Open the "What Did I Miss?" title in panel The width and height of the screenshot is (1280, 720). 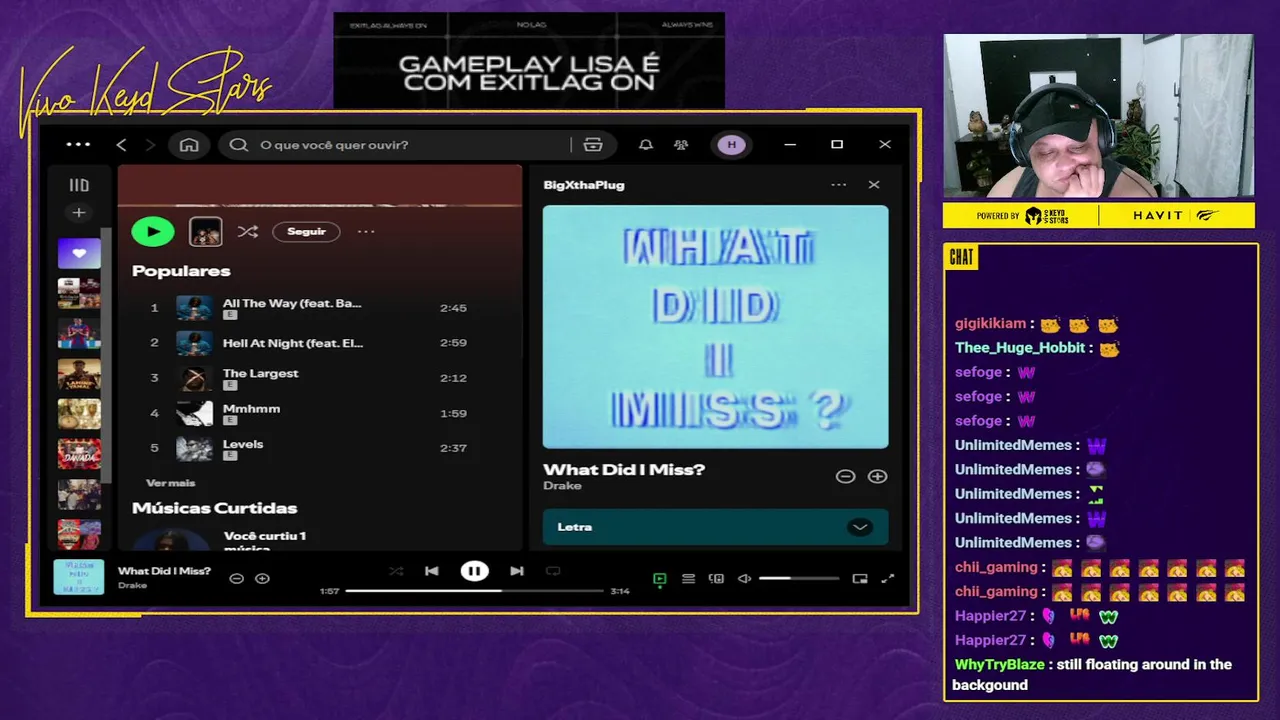(624, 469)
